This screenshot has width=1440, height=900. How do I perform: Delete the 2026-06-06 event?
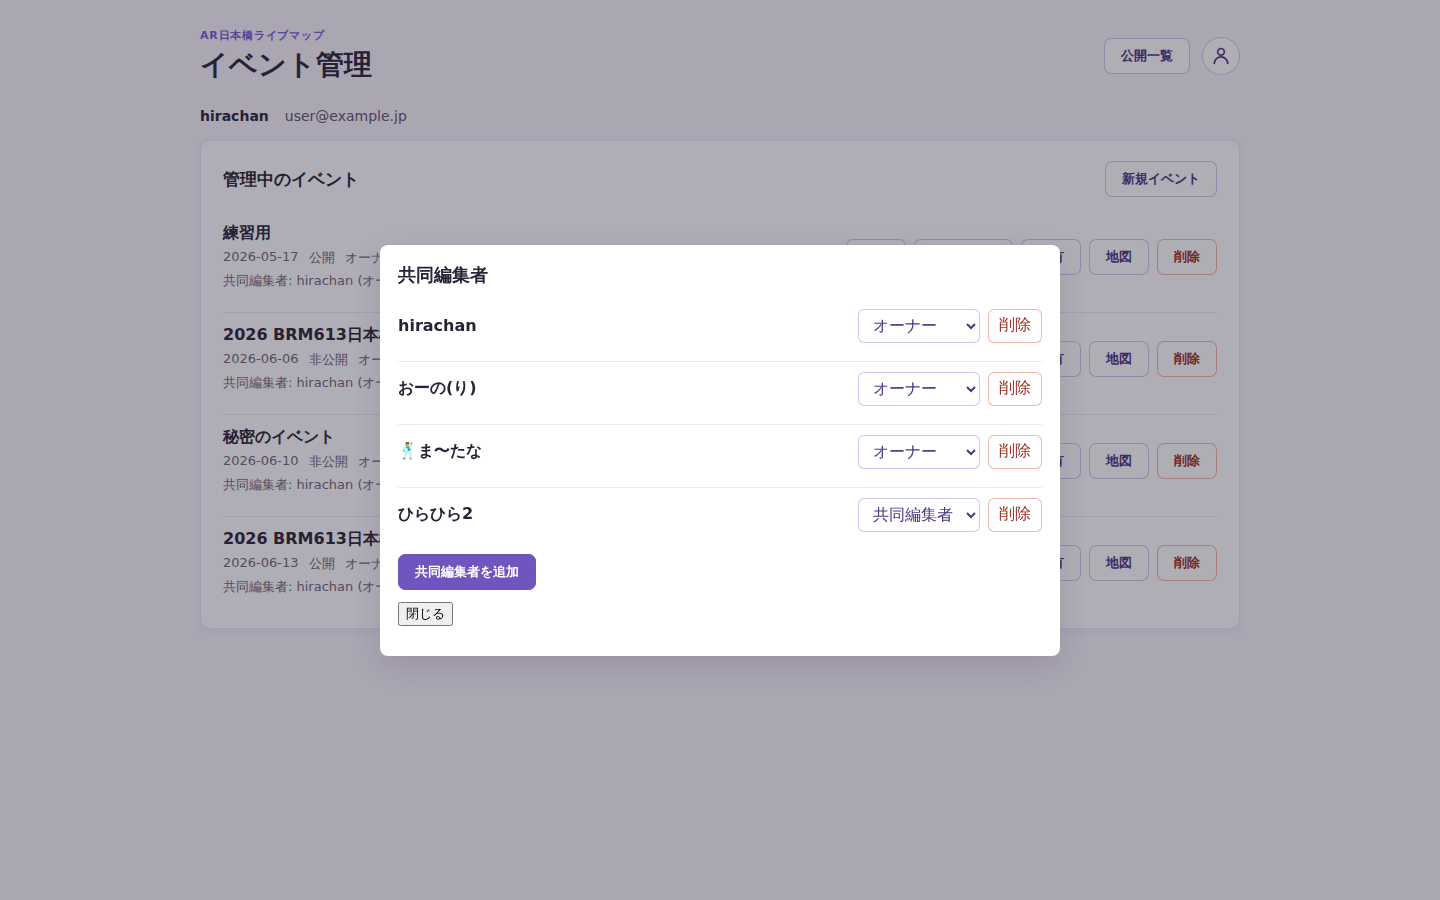[1186, 359]
